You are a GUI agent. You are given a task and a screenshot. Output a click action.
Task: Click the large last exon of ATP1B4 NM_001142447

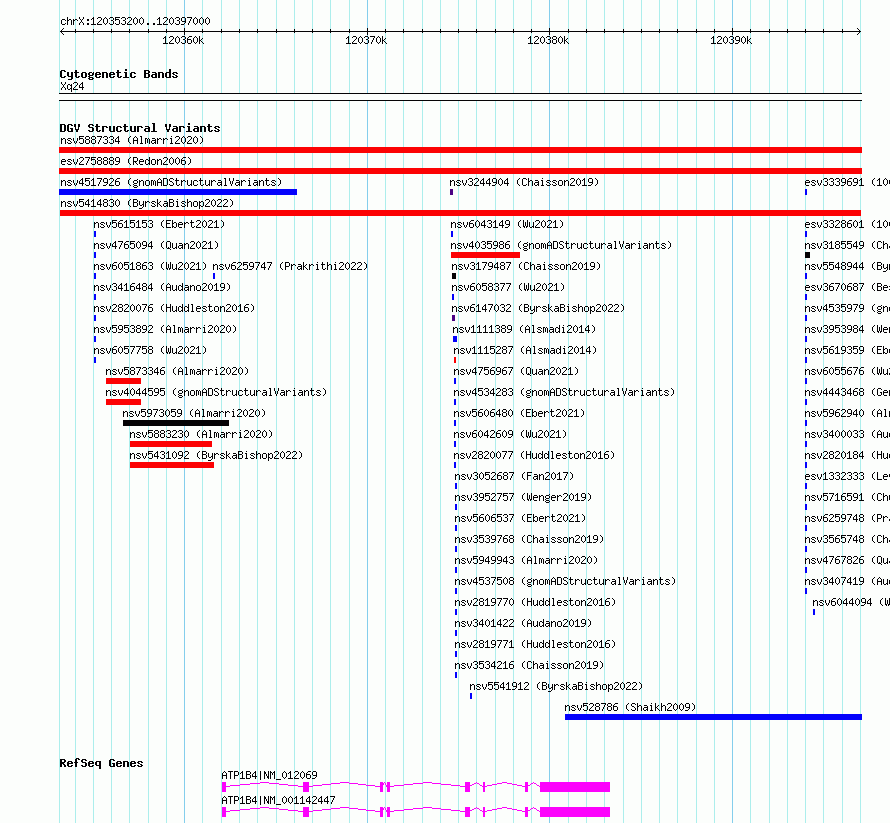(x=575, y=812)
